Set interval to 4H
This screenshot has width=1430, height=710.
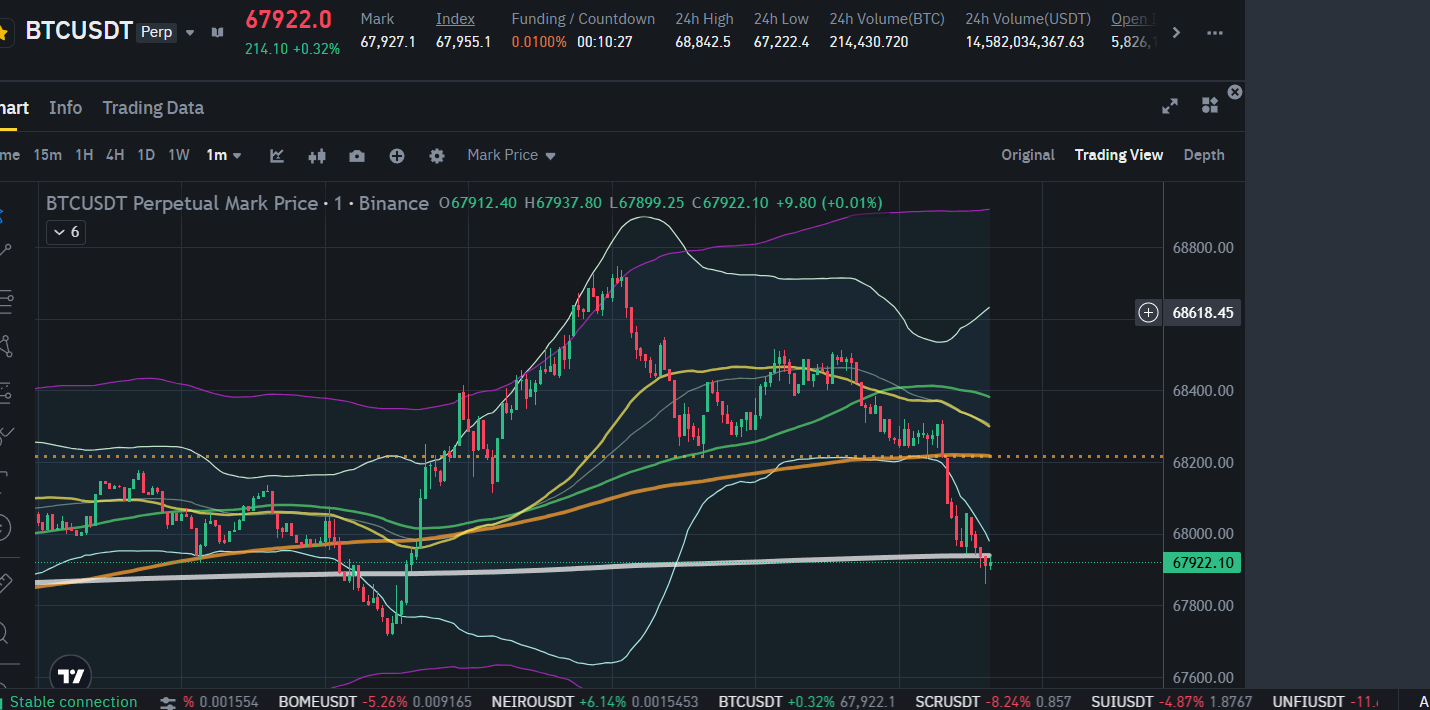115,155
